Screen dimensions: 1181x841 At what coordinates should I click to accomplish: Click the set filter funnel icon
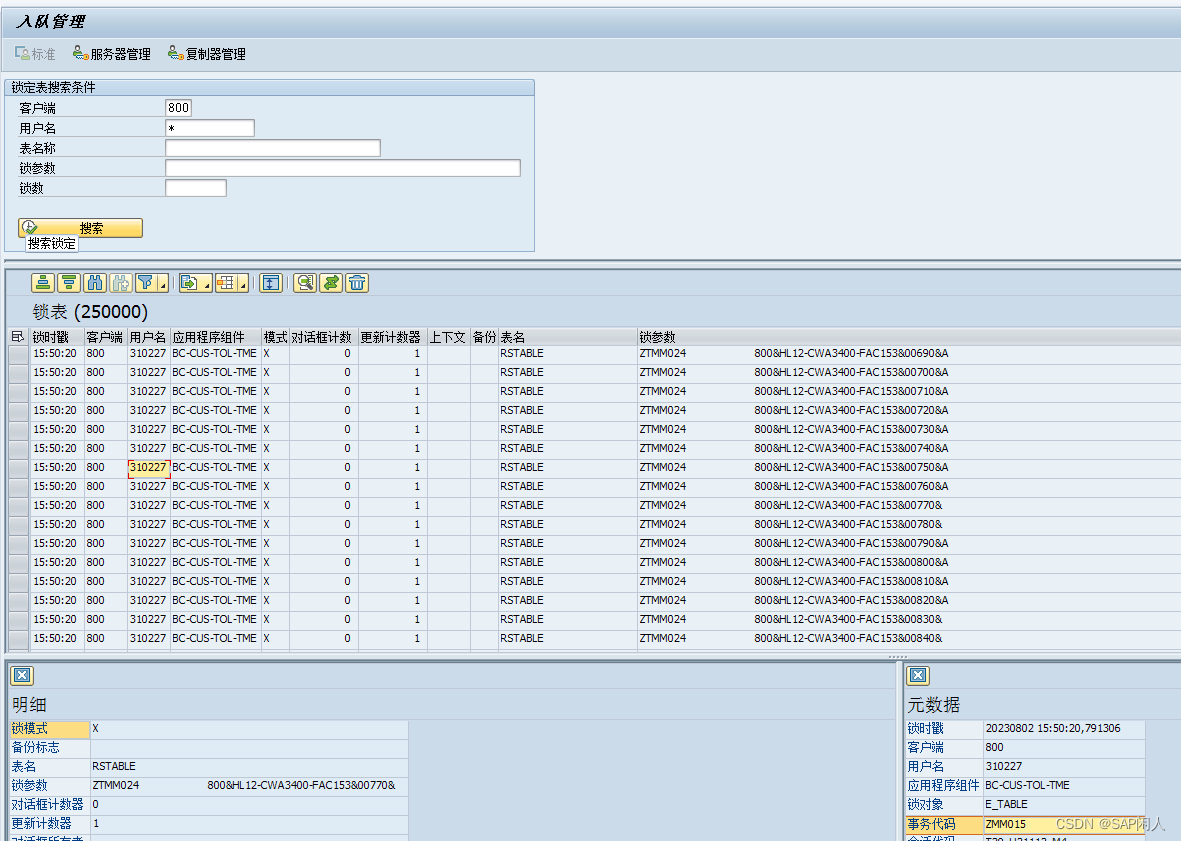click(x=145, y=283)
